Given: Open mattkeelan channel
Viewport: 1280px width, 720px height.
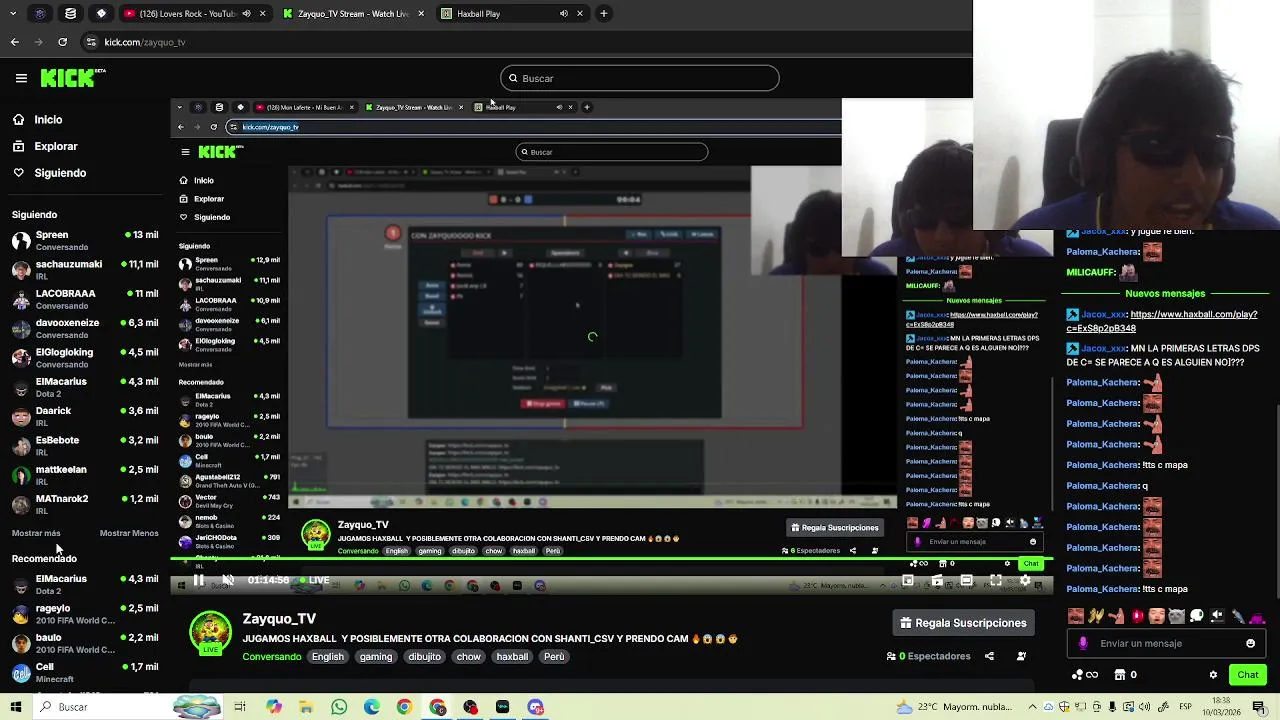Looking at the screenshot, I should [x=85, y=474].
